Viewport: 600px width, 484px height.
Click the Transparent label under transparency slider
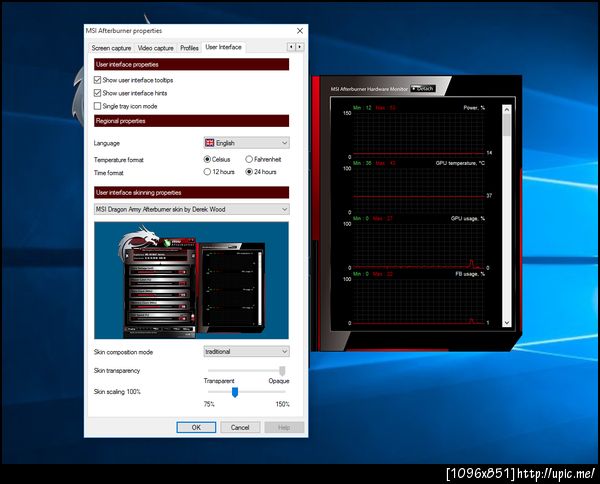coord(219,381)
